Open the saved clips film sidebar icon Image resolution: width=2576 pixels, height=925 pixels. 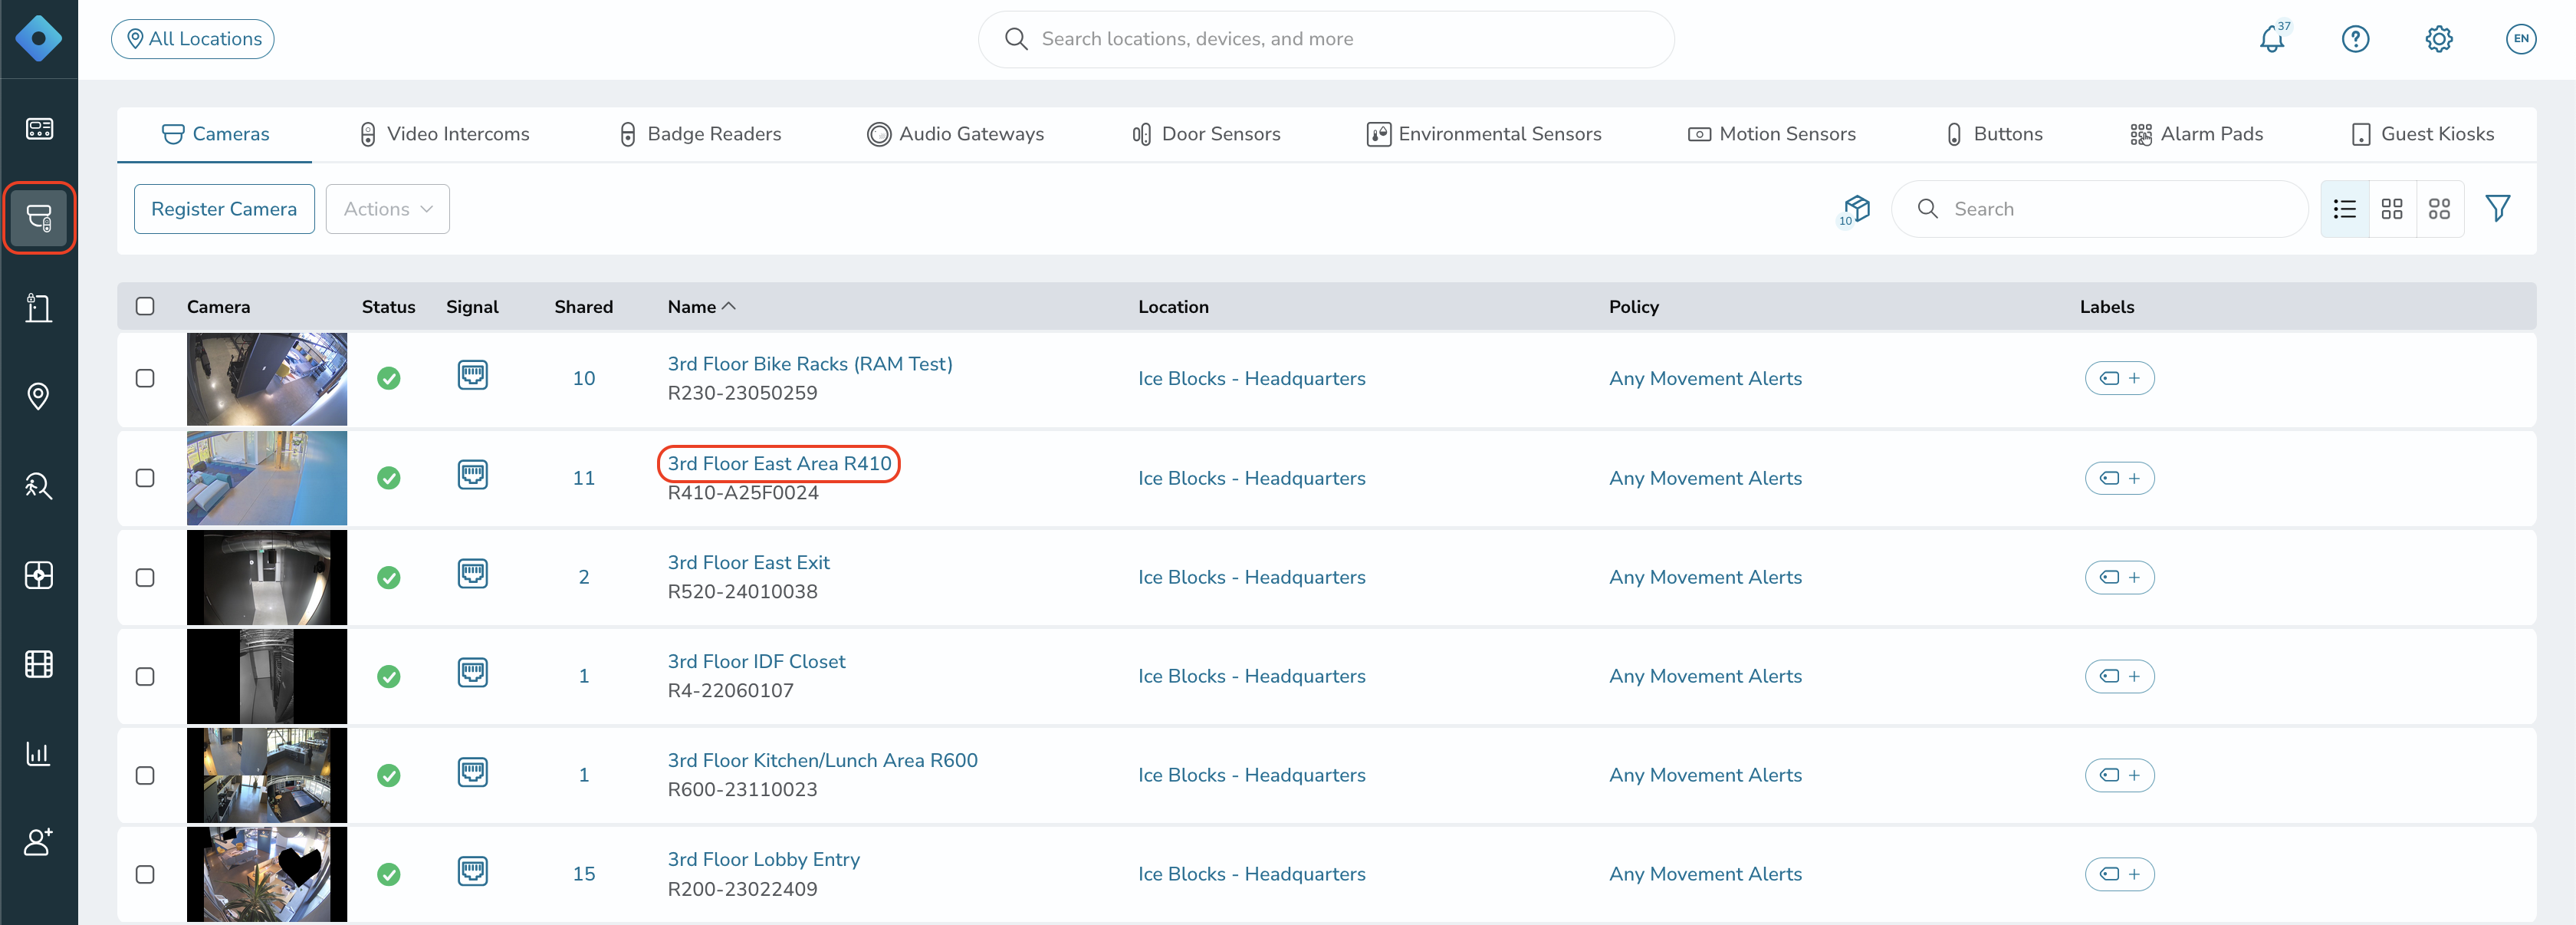tap(39, 664)
